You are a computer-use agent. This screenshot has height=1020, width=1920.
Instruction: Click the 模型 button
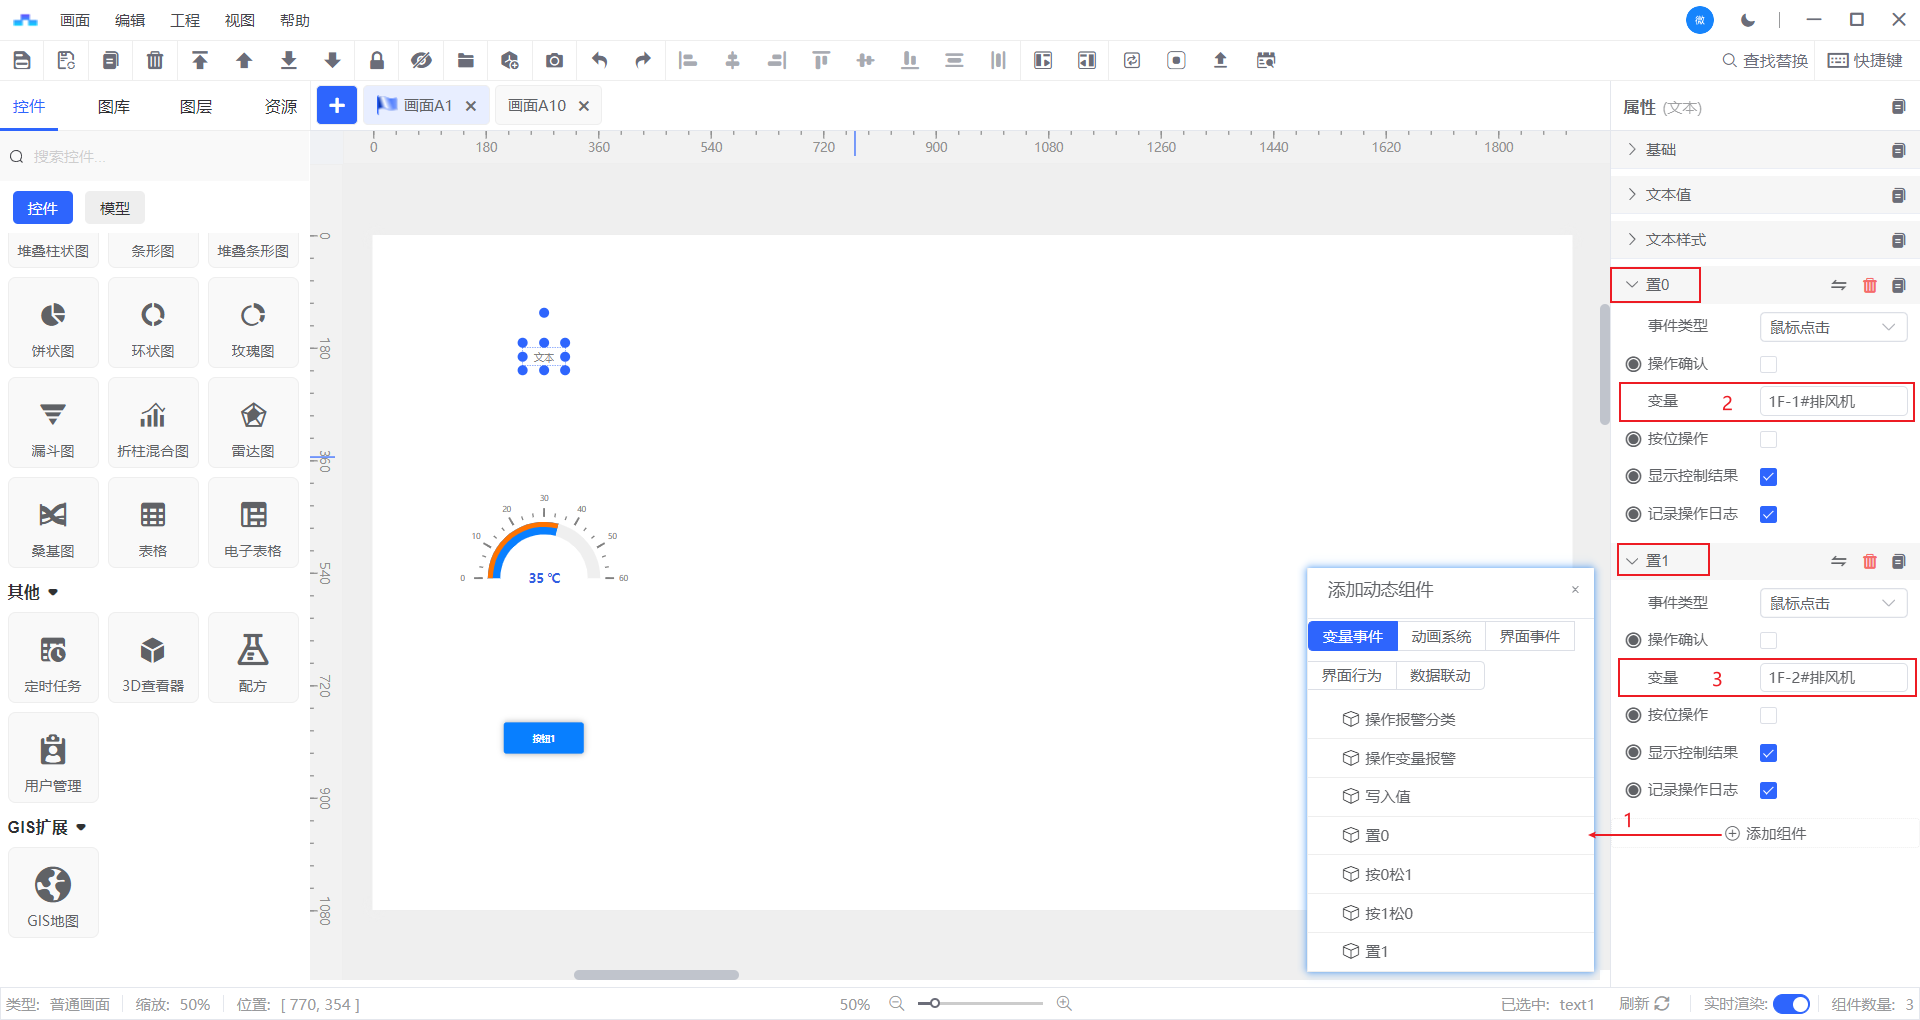tap(115, 208)
